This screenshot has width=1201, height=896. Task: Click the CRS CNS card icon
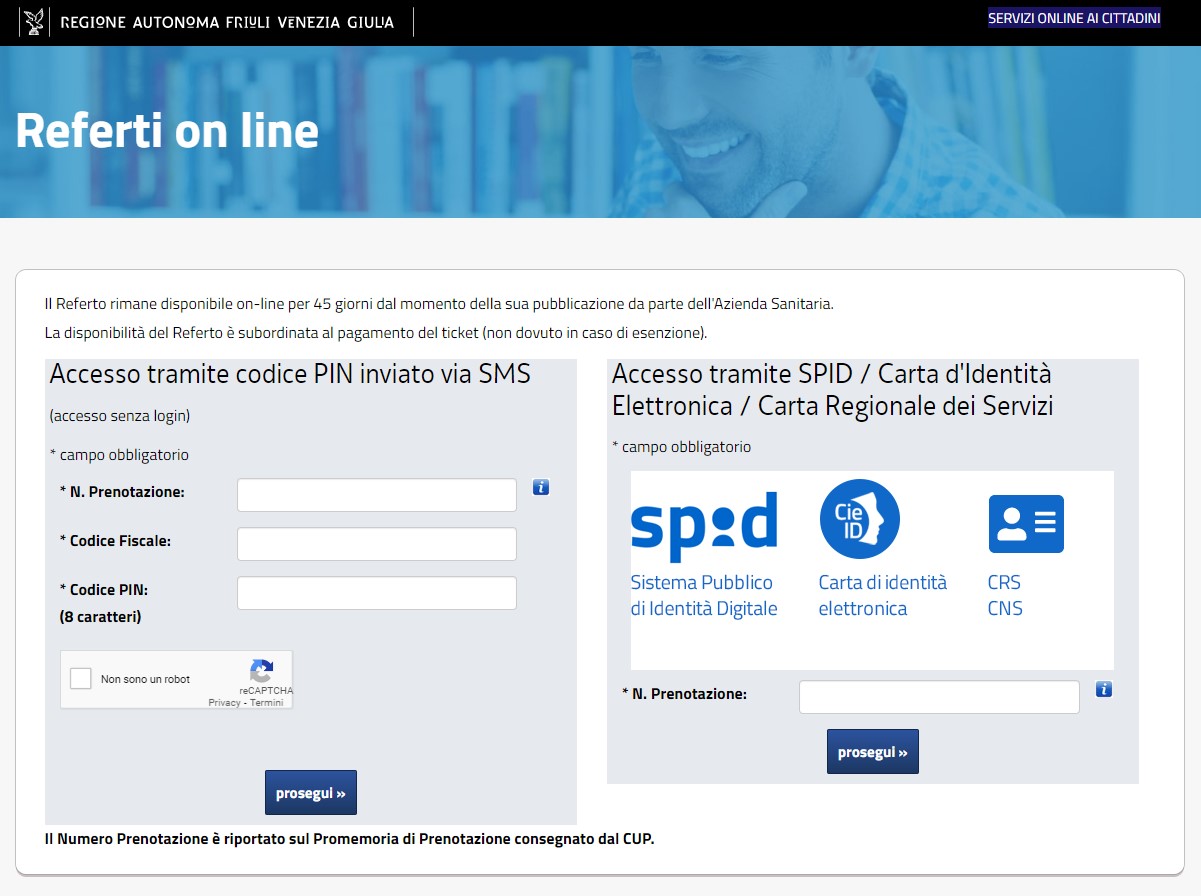click(x=1025, y=524)
